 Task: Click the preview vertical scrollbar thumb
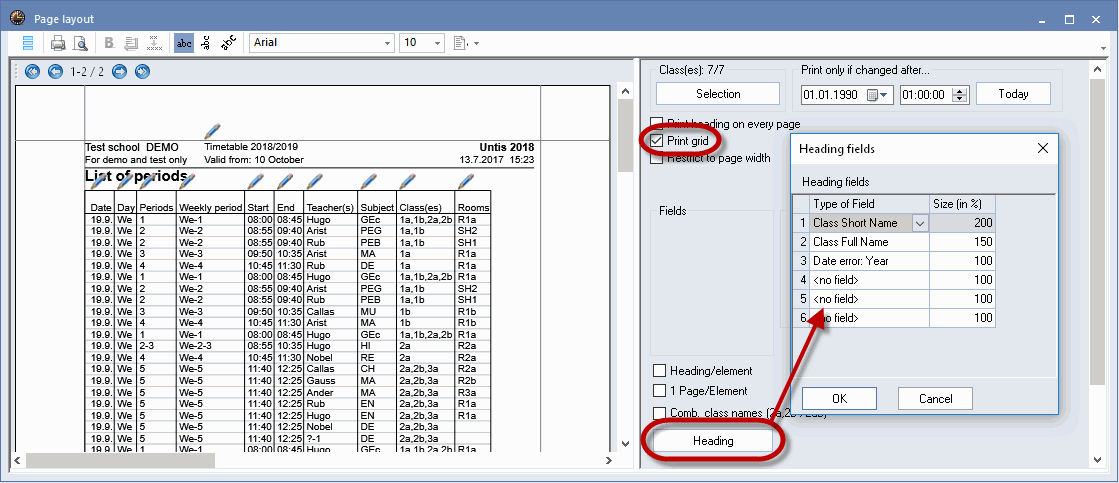[x=625, y=136]
